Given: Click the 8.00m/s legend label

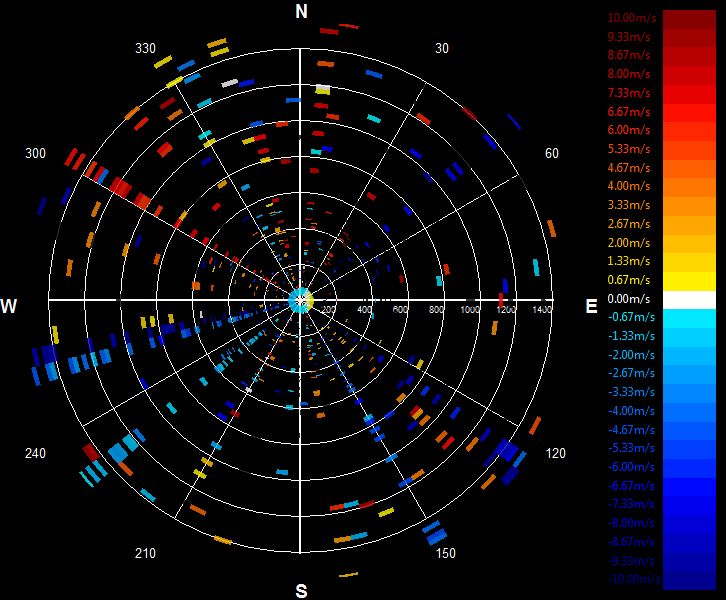Looking at the screenshot, I should [x=629, y=74].
